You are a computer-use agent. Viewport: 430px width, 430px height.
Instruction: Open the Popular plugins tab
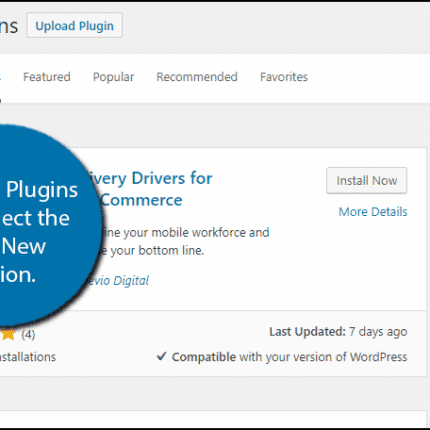click(113, 77)
